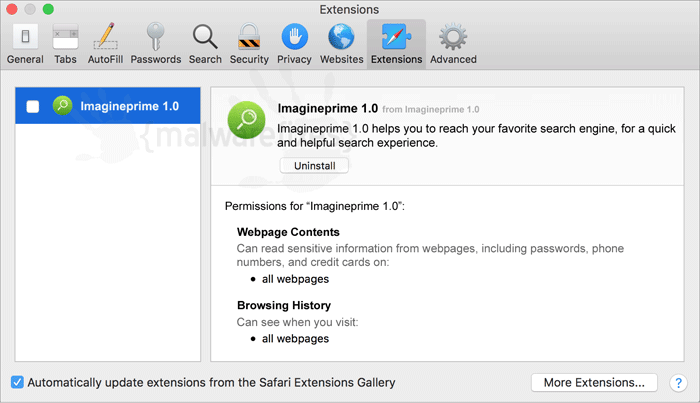This screenshot has width=700, height=403.
Task: Click the 'from Imagineprime 1.0' label
Action: click(431, 109)
